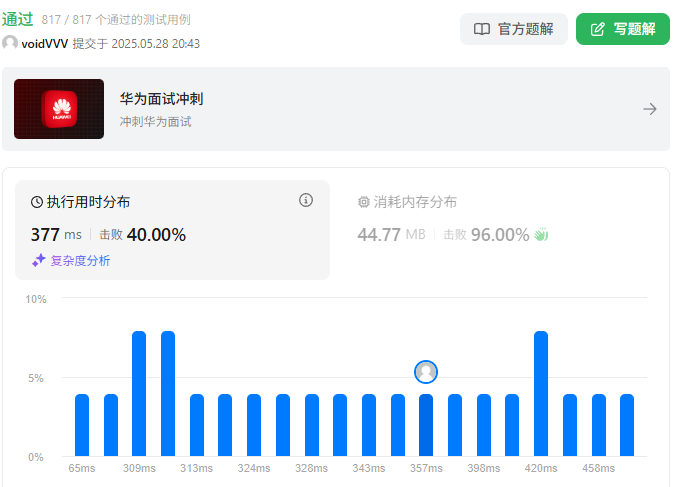Viewport: 691px width, 487px height.
Task: Click the info icon in 执行用时分布 card
Action: coord(306,201)
